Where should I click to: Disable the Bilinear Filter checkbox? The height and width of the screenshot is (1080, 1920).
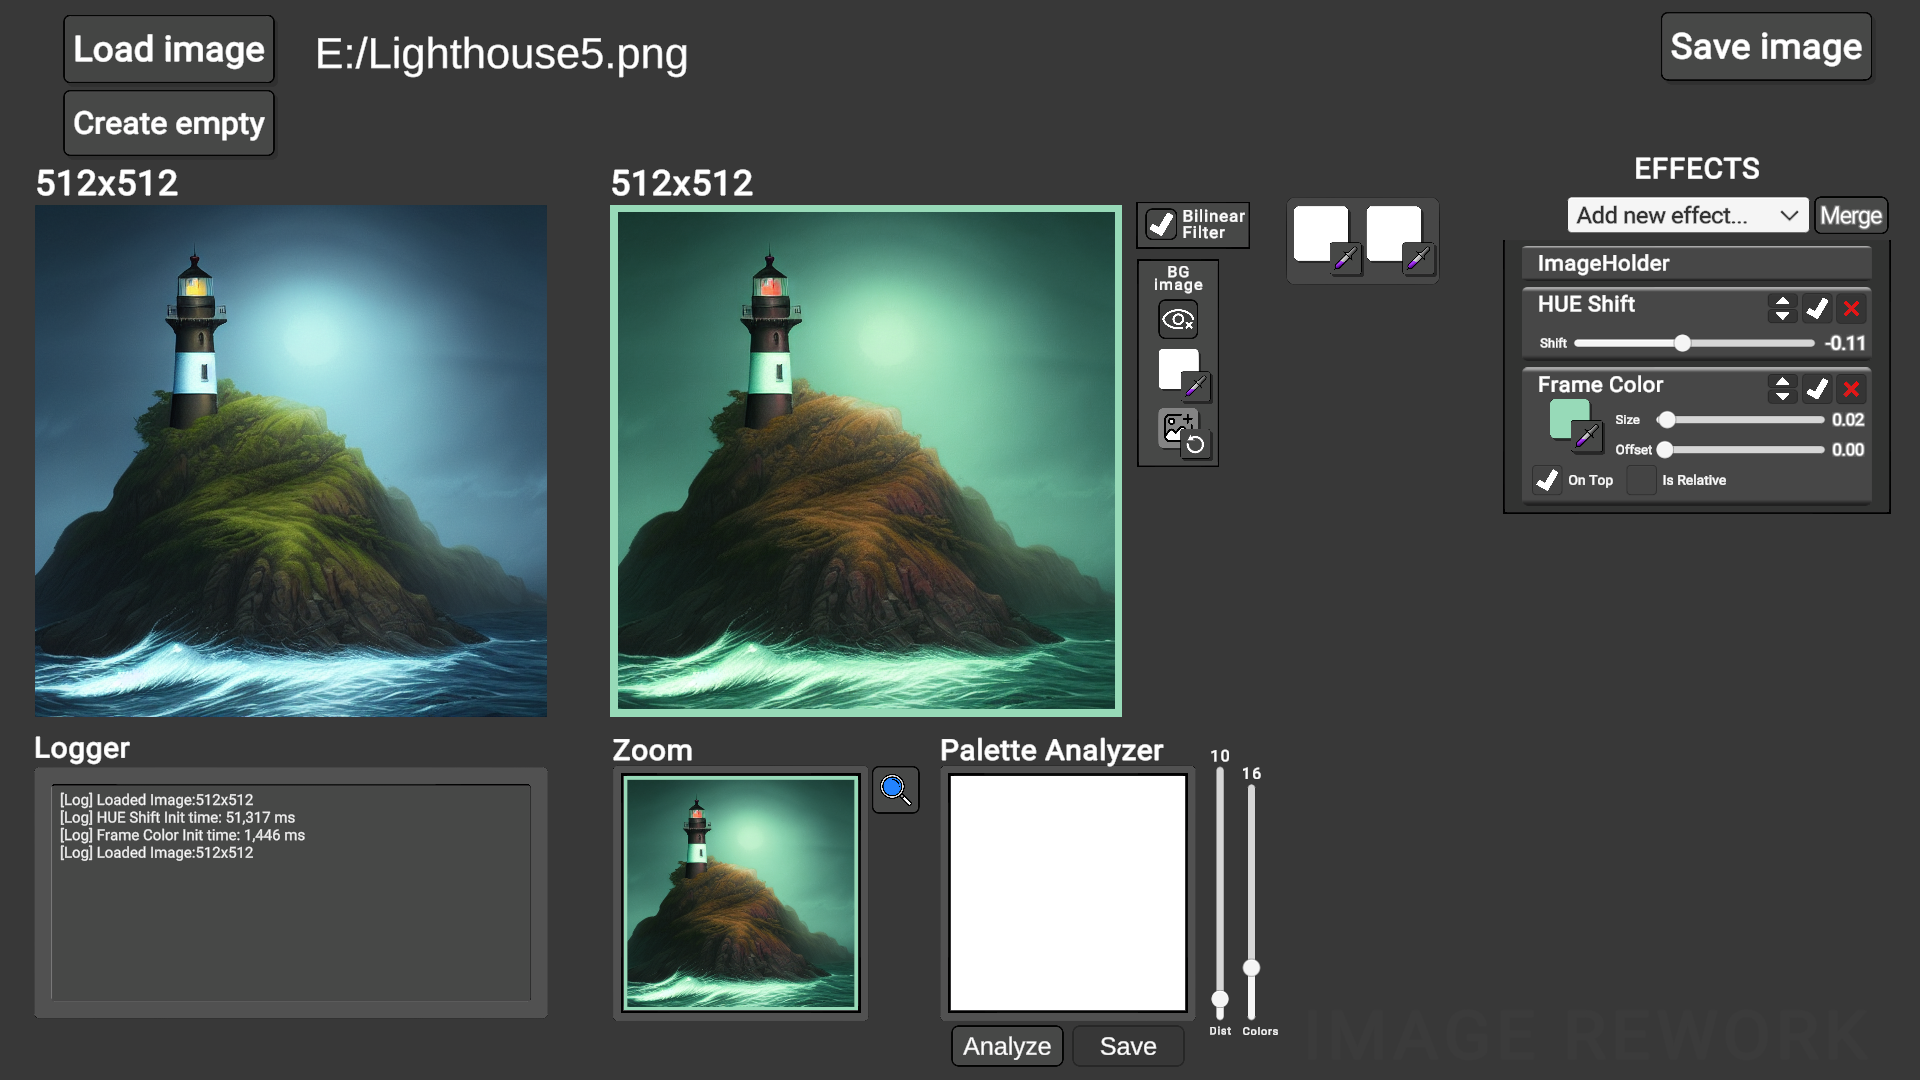(1161, 224)
